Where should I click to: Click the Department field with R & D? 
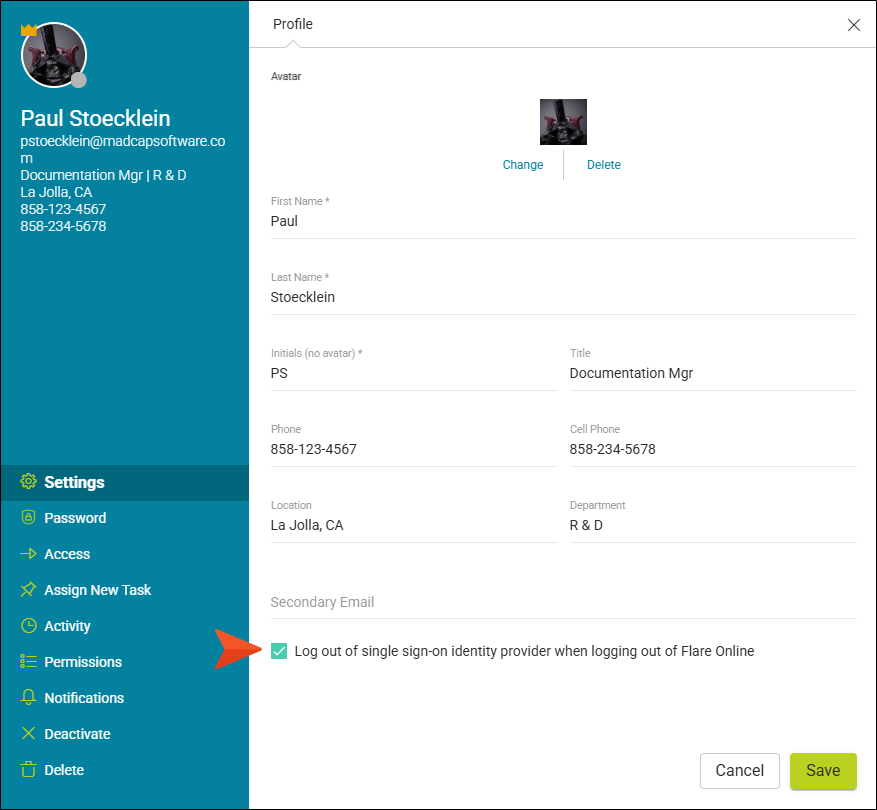click(713, 525)
